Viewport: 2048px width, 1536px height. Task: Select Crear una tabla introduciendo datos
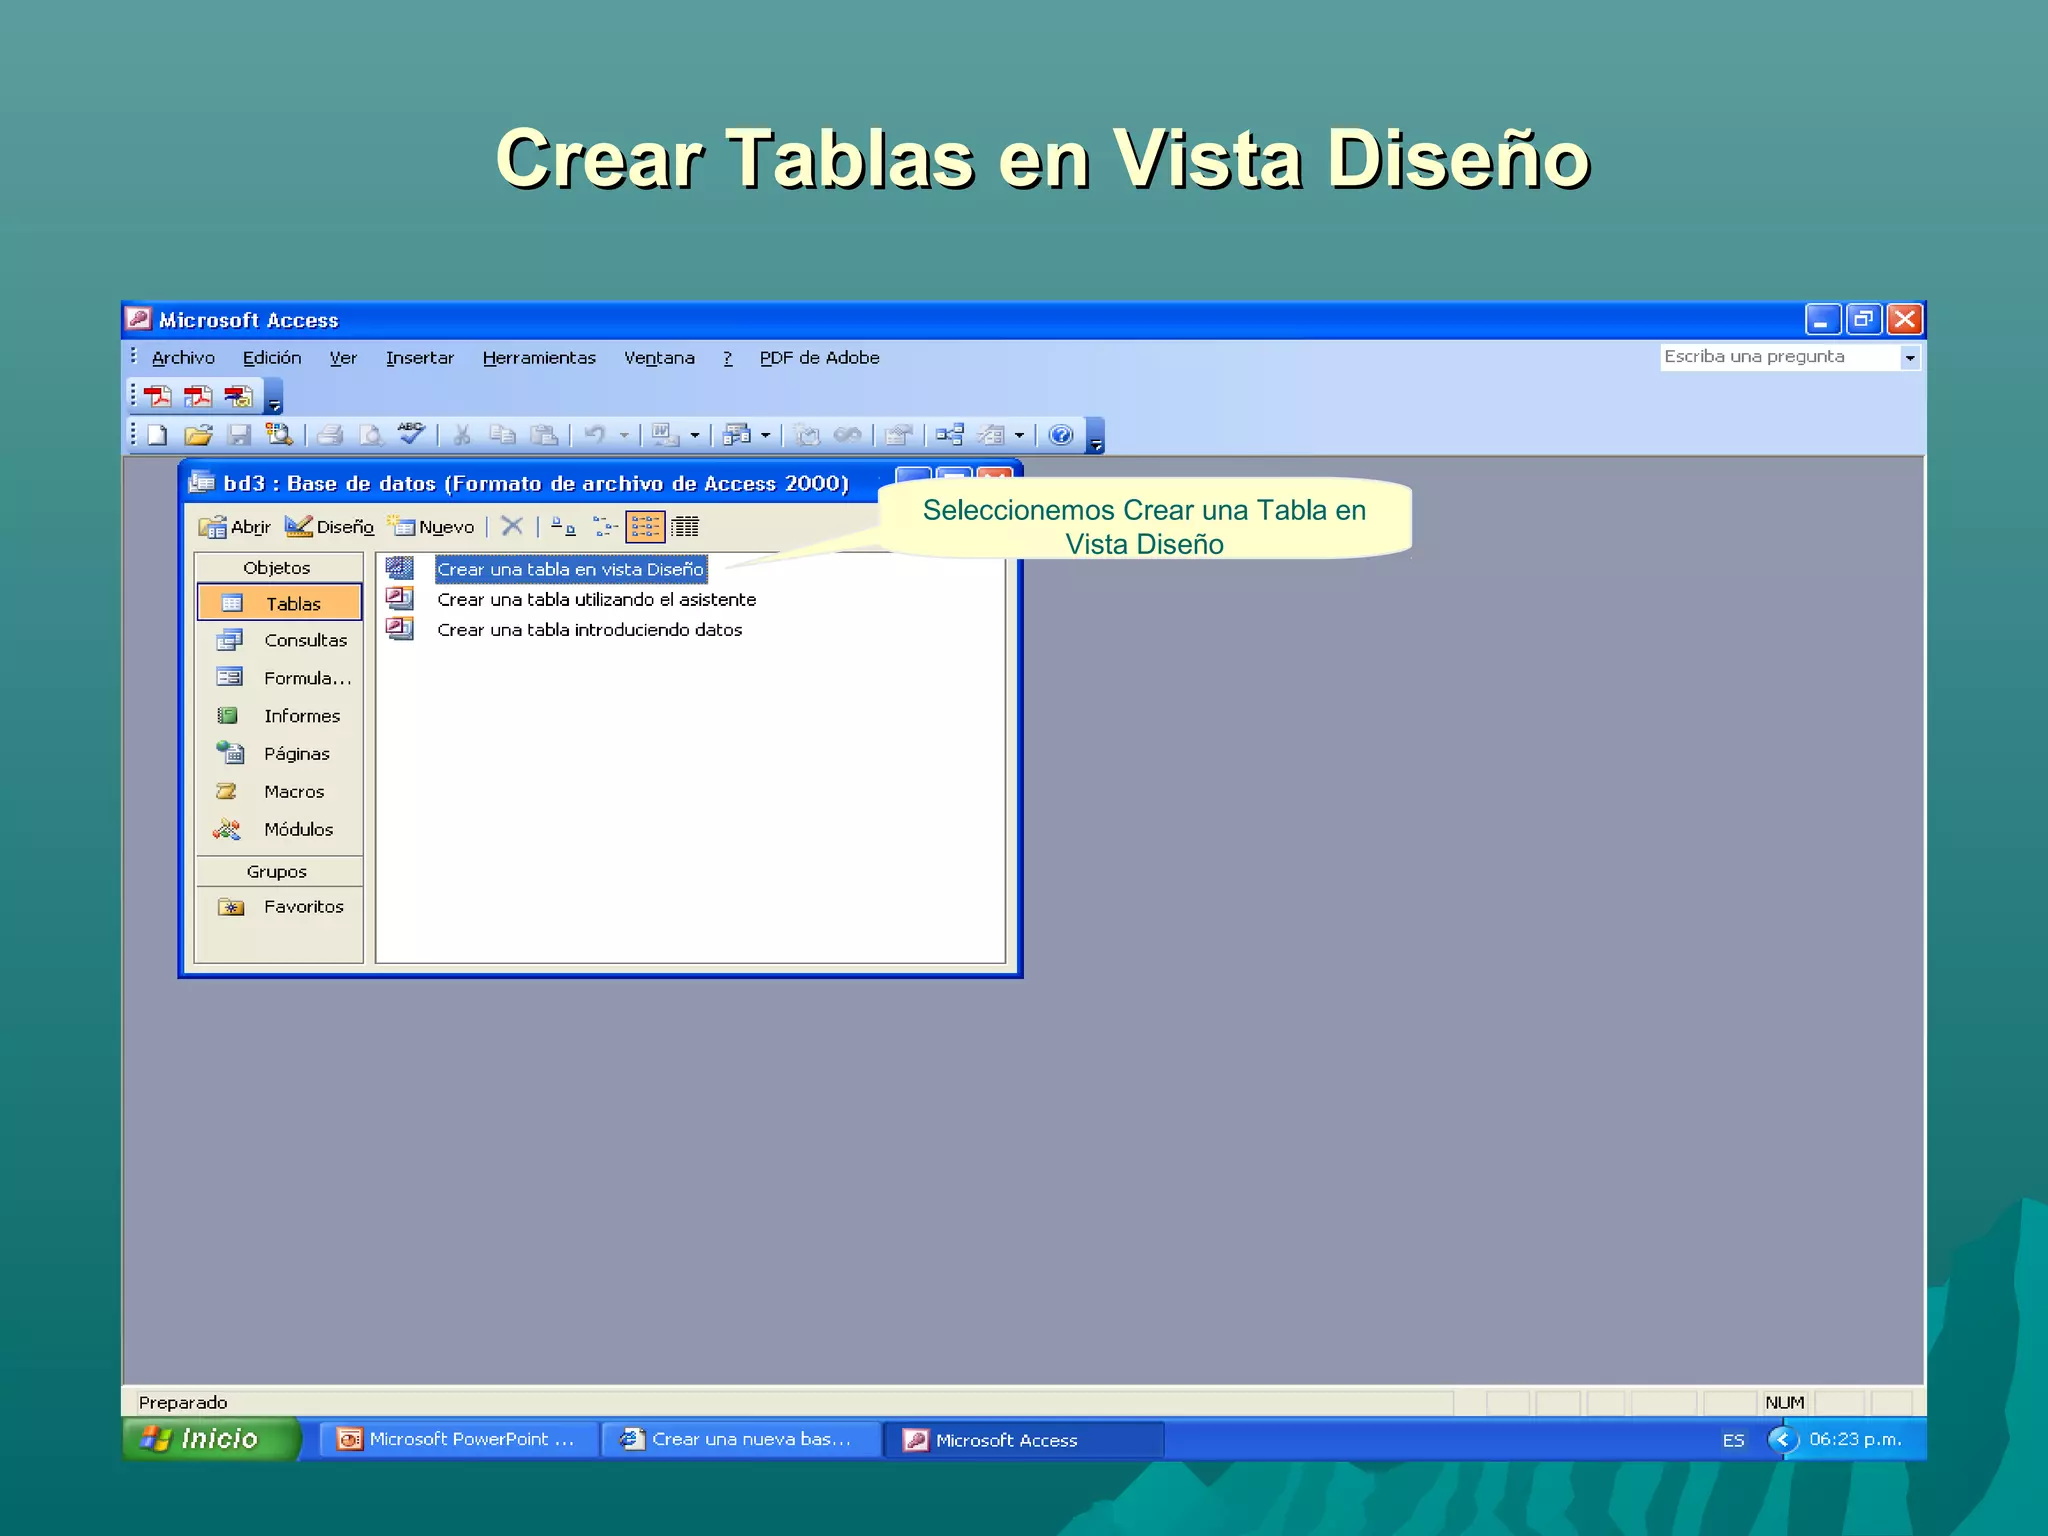click(589, 629)
